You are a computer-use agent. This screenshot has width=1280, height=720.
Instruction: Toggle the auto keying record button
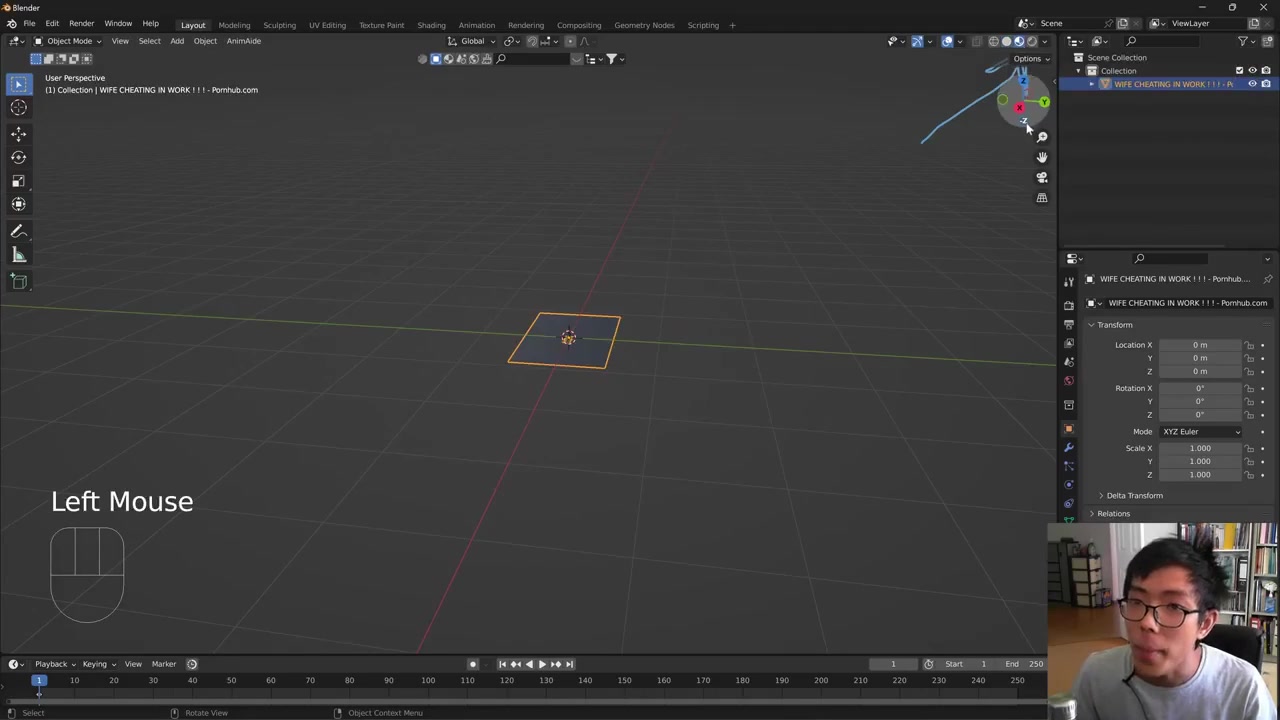473,664
